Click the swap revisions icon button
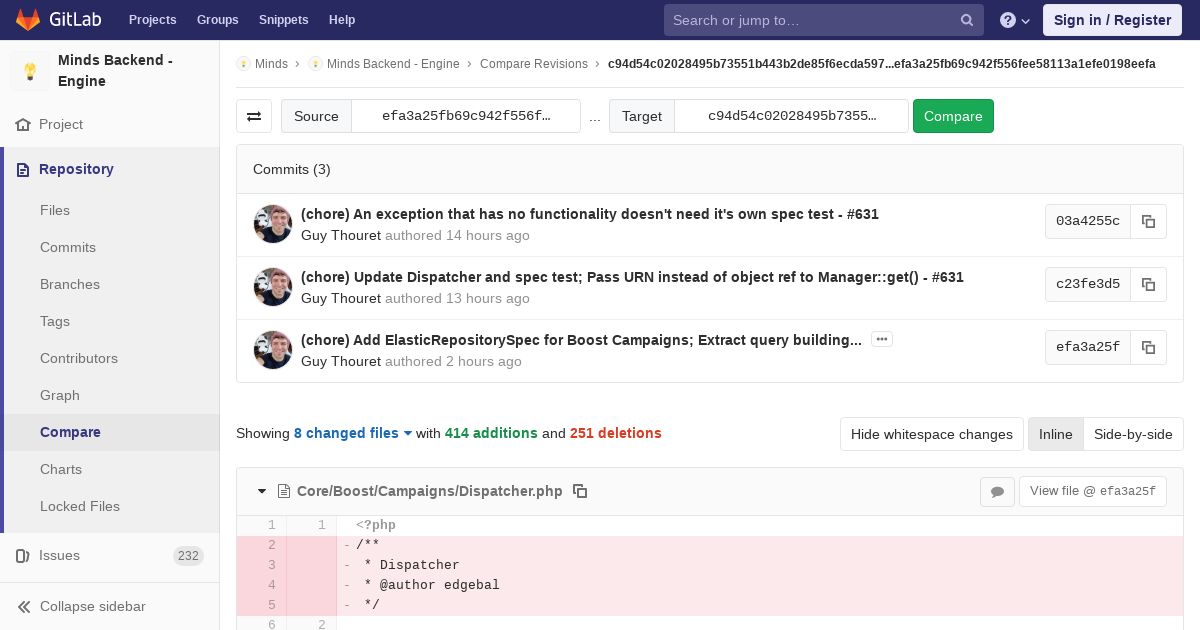The width and height of the screenshot is (1200, 630). point(254,116)
